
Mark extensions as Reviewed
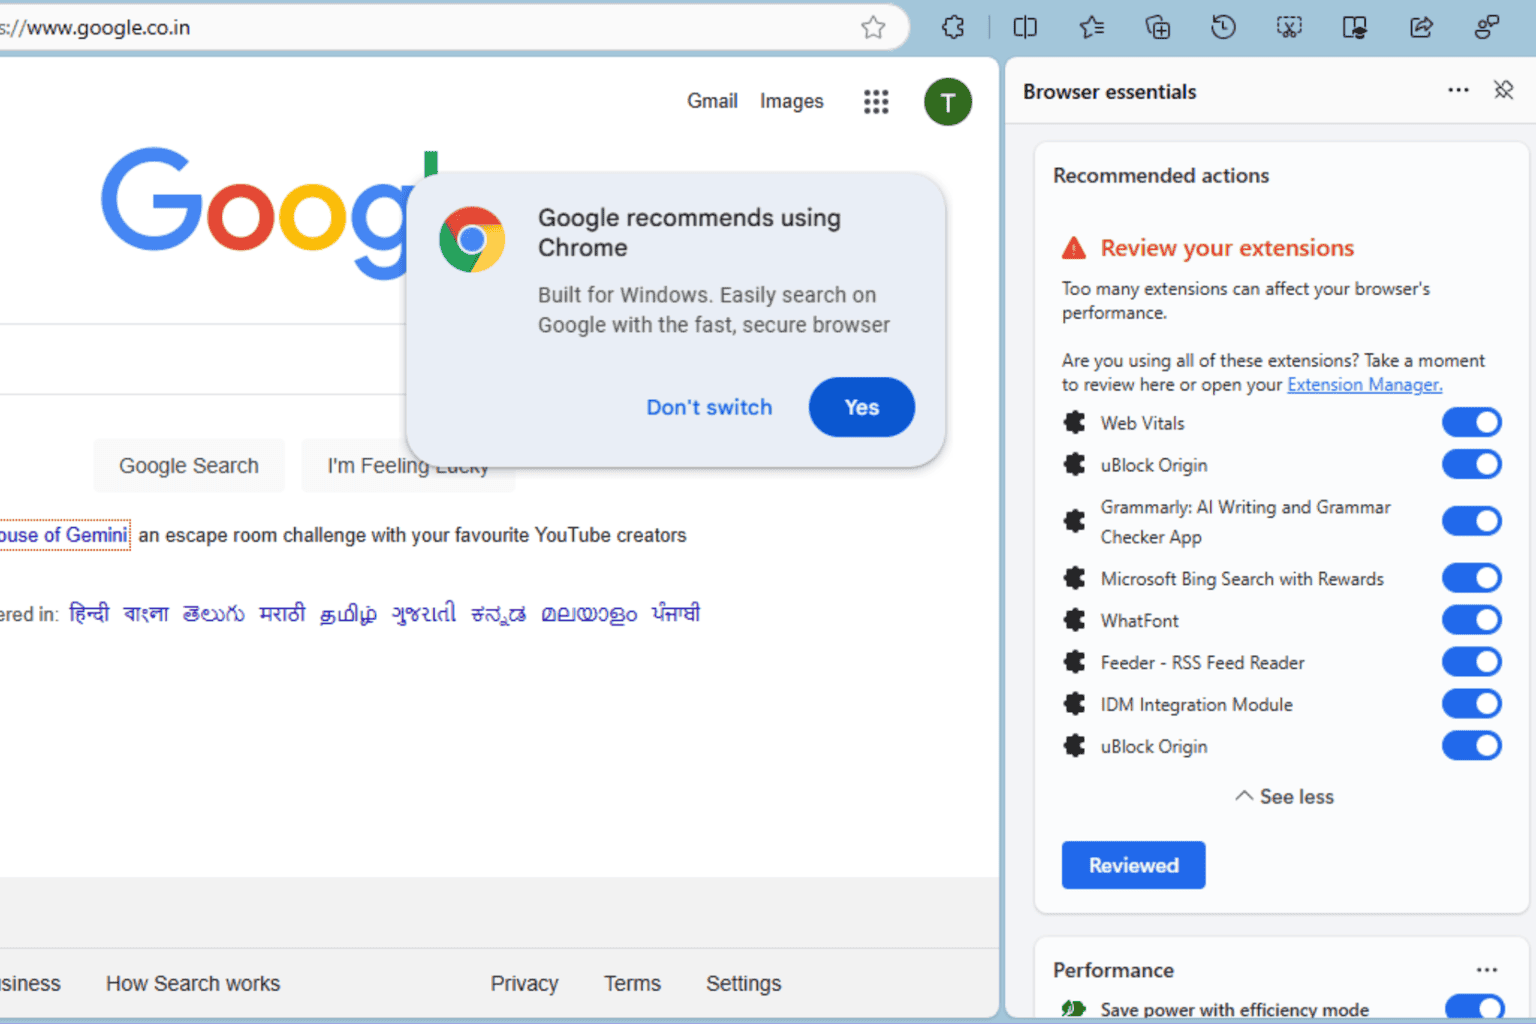coord(1133,865)
